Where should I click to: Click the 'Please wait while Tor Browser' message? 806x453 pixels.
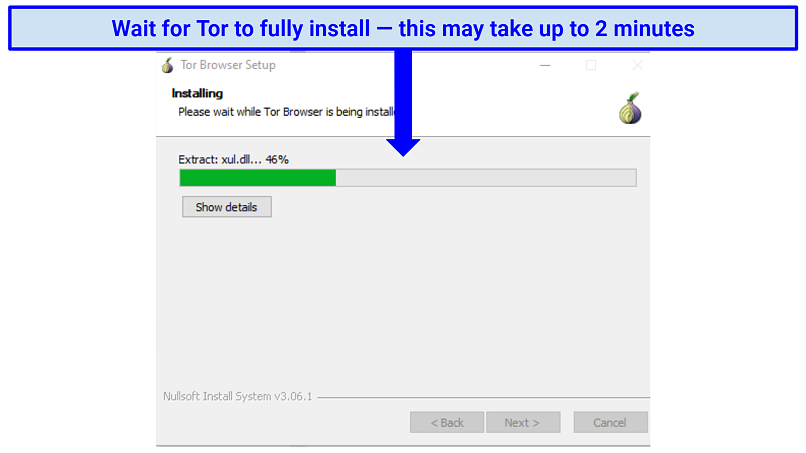pos(286,112)
